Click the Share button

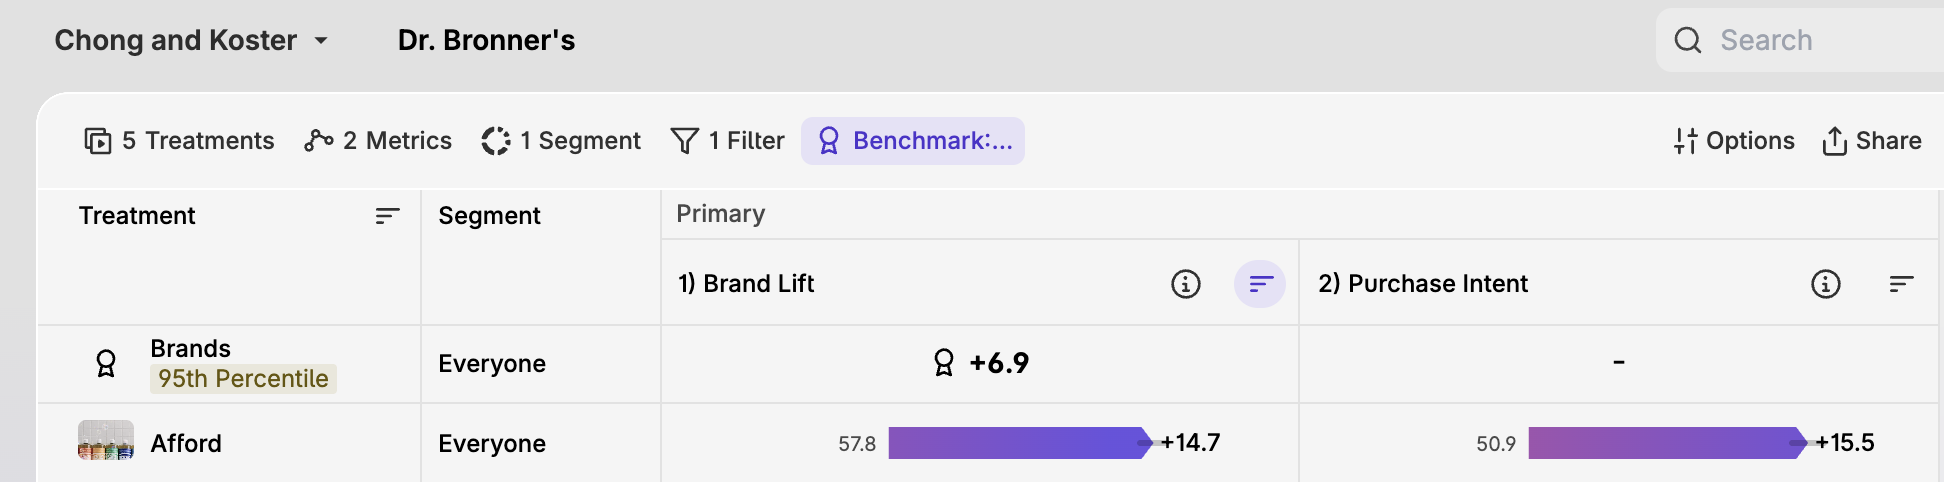(1871, 141)
